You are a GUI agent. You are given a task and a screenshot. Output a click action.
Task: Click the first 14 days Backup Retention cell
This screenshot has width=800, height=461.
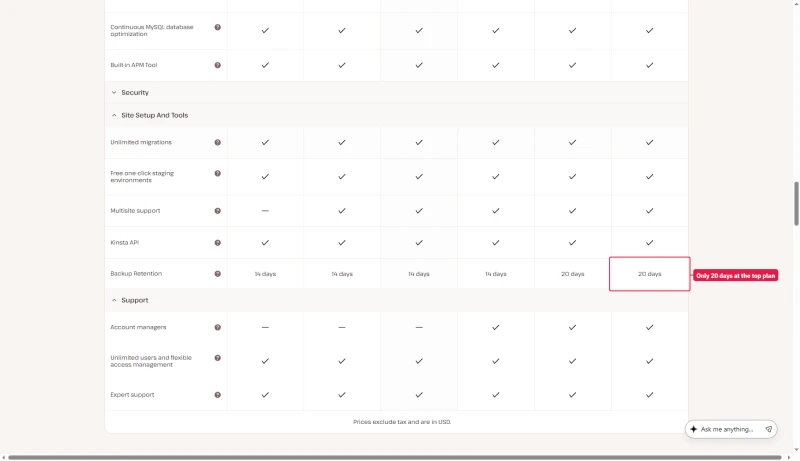point(265,274)
